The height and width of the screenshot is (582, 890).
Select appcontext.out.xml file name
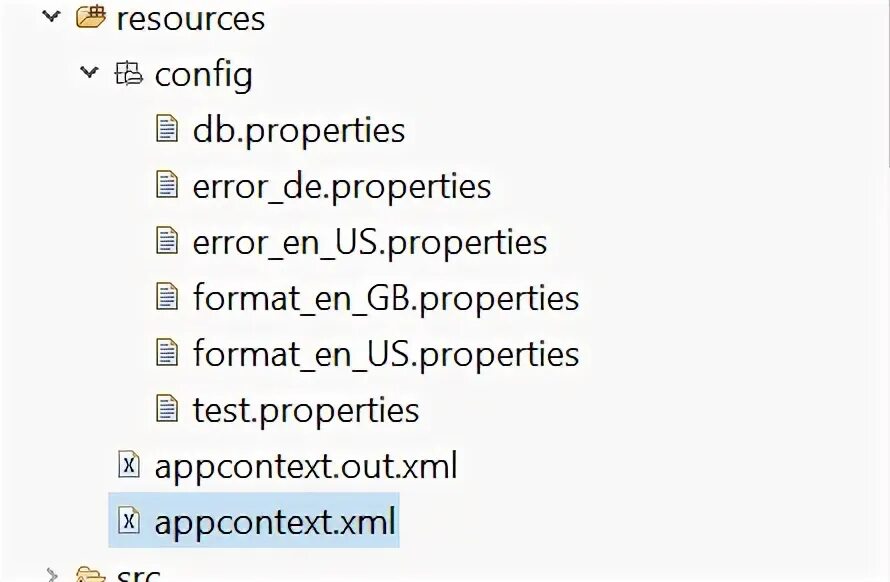tap(305, 466)
